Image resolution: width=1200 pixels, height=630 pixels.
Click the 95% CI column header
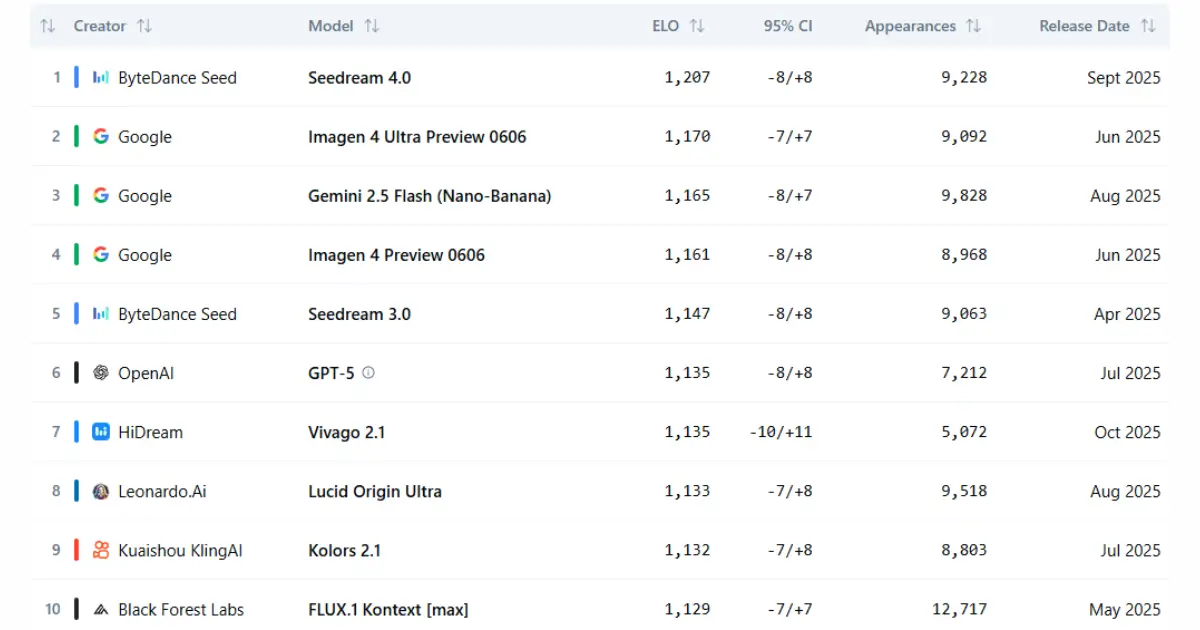click(x=788, y=26)
